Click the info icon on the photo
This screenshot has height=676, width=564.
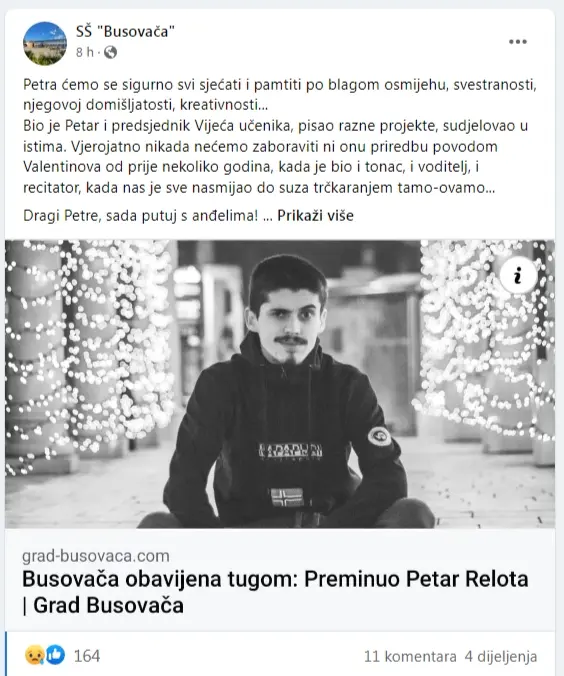(518, 275)
